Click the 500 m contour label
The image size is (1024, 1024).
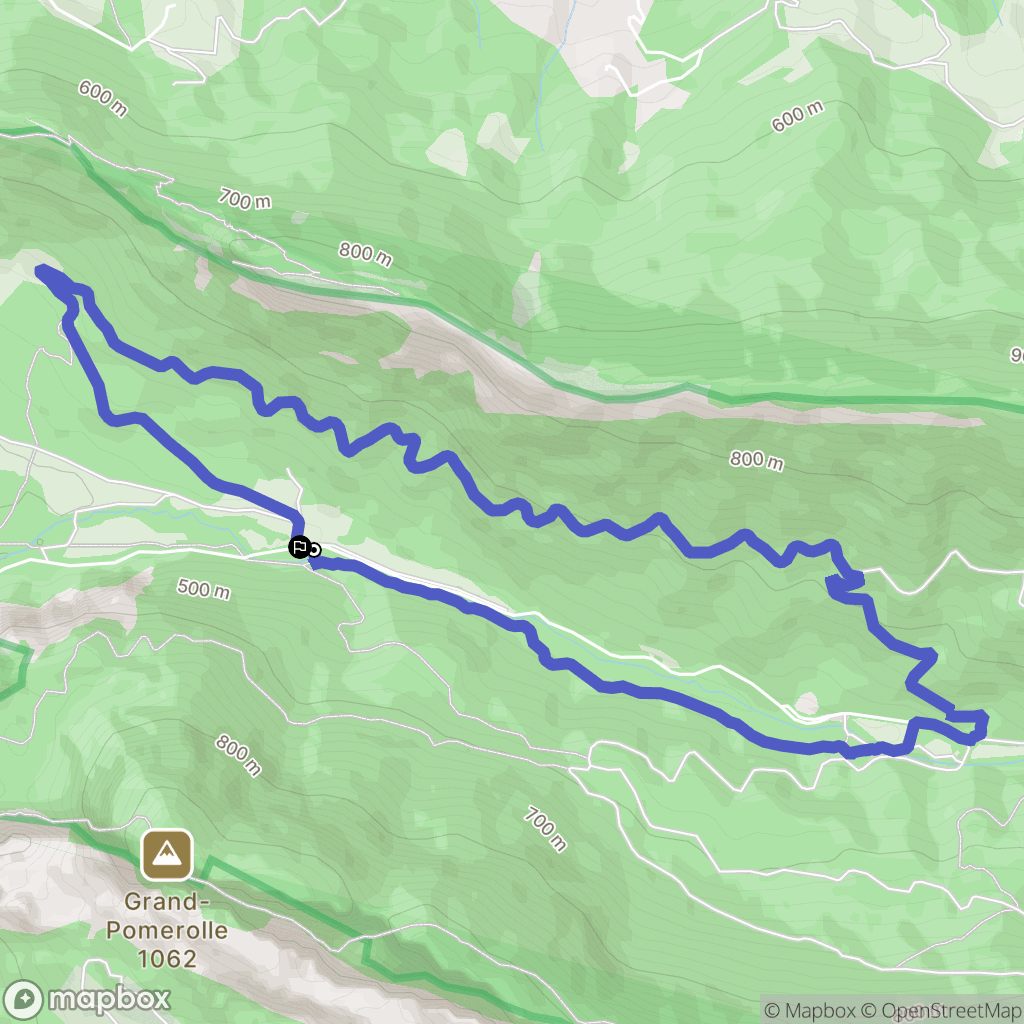[x=204, y=588]
